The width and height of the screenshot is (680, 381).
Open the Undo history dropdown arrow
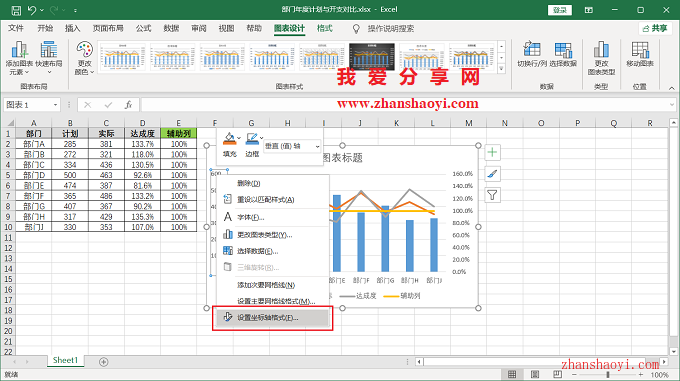[42, 10]
